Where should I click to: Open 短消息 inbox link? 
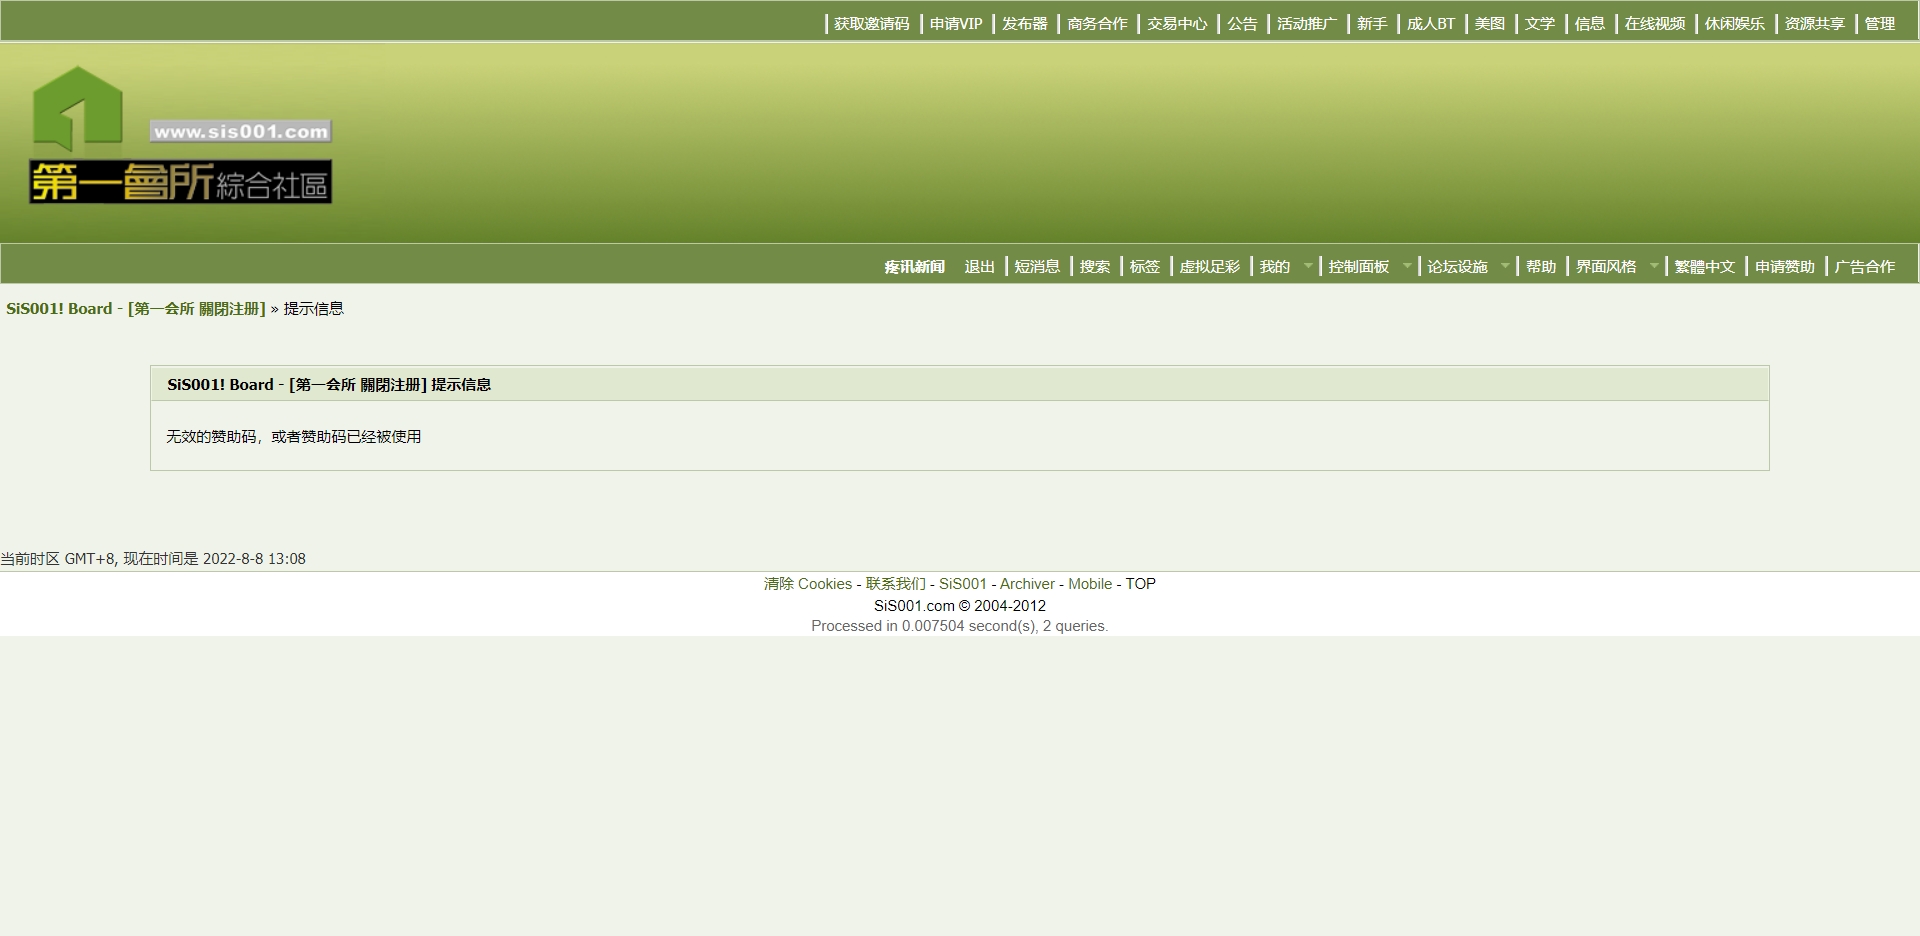1037,267
